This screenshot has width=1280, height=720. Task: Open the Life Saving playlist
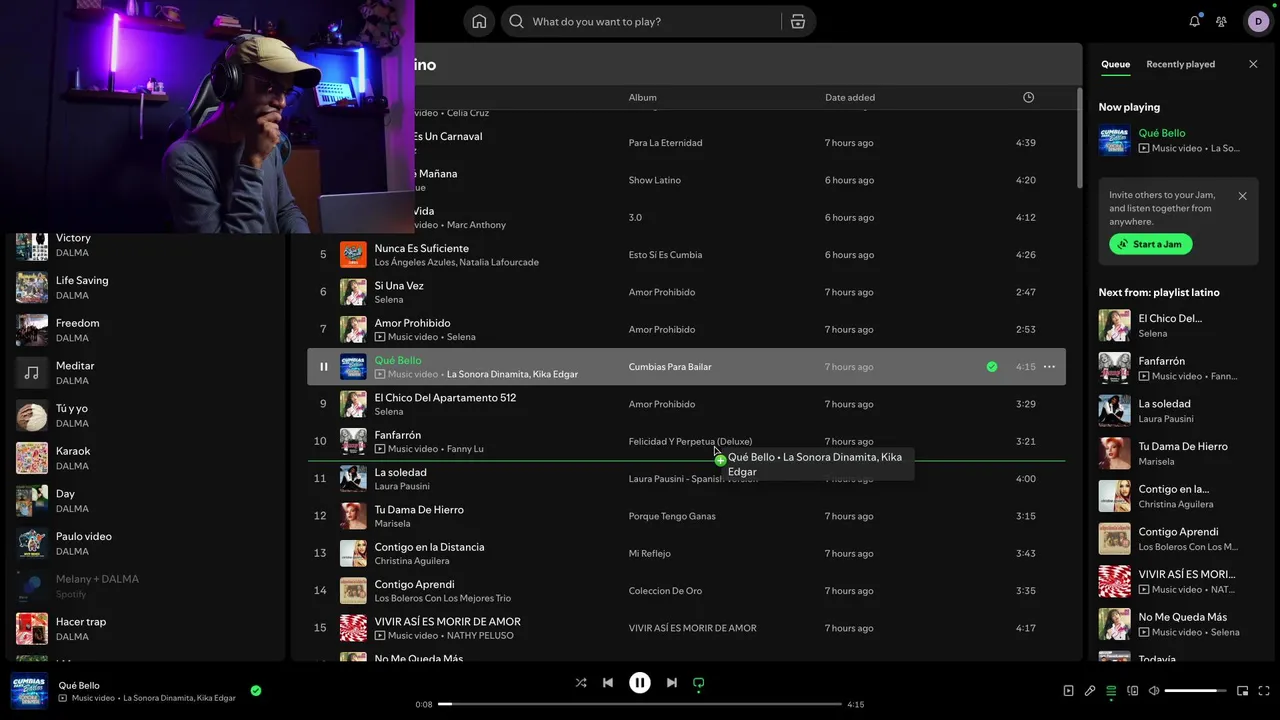click(x=145, y=288)
